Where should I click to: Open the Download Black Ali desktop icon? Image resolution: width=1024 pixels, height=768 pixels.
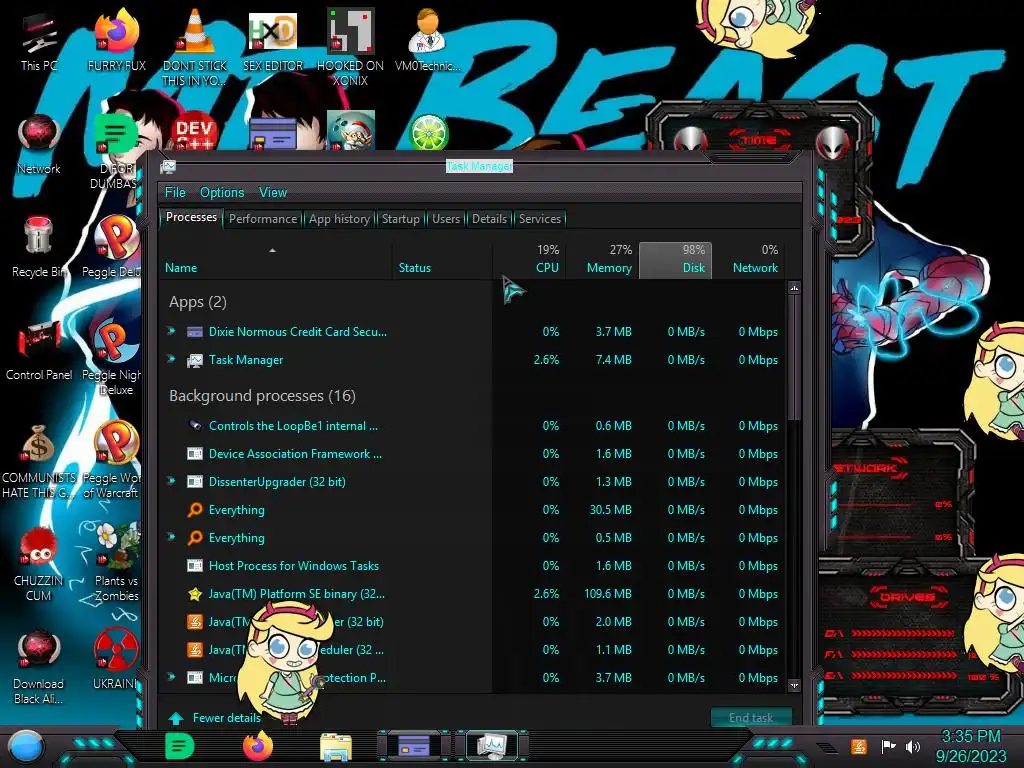(39, 667)
